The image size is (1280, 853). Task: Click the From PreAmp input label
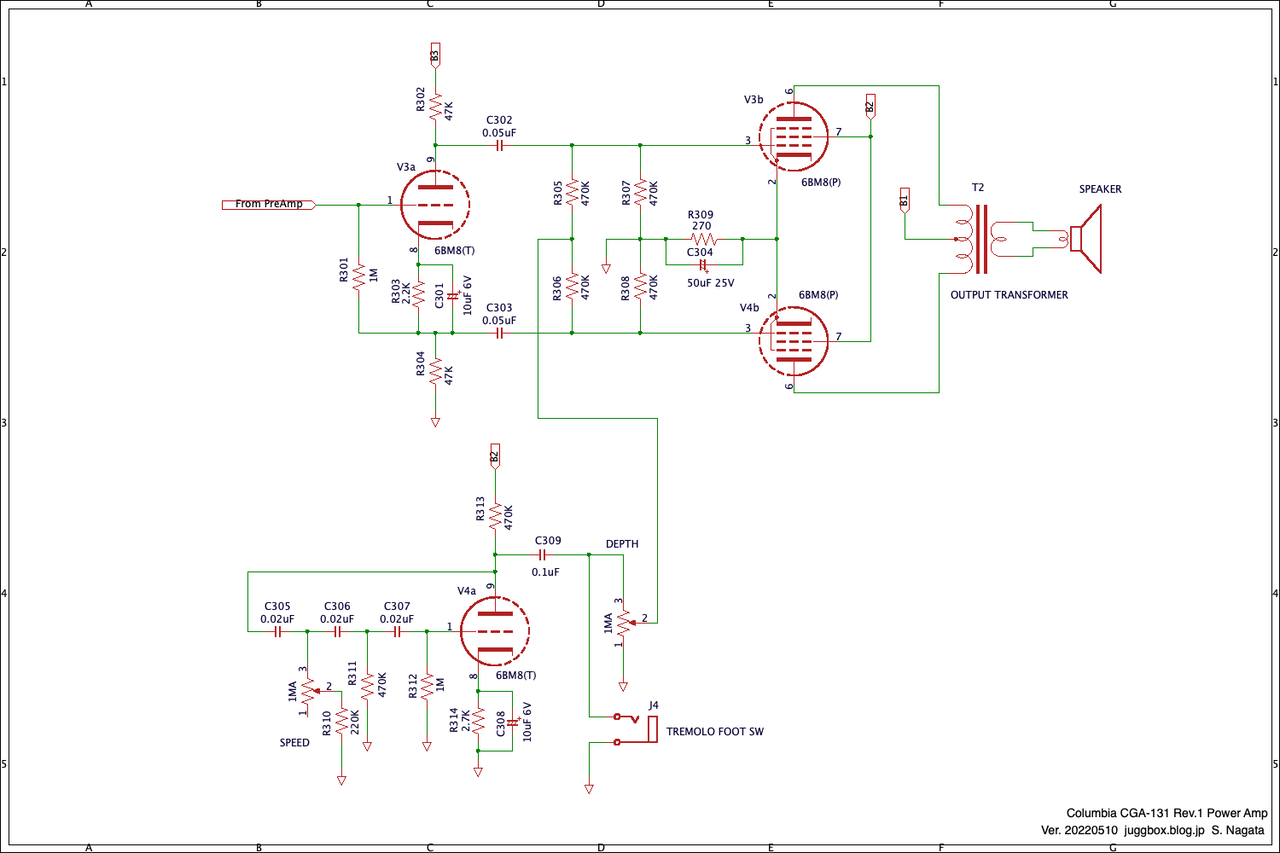pyautogui.click(x=269, y=205)
